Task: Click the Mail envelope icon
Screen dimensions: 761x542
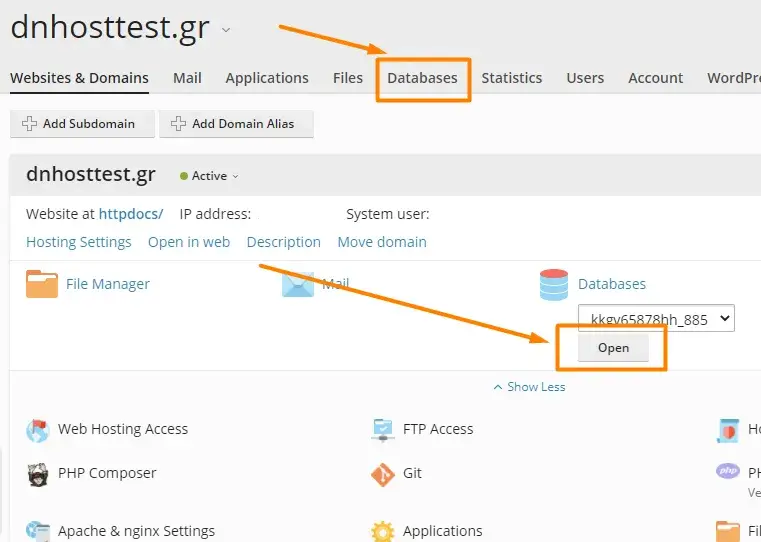Action: [x=298, y=284]
